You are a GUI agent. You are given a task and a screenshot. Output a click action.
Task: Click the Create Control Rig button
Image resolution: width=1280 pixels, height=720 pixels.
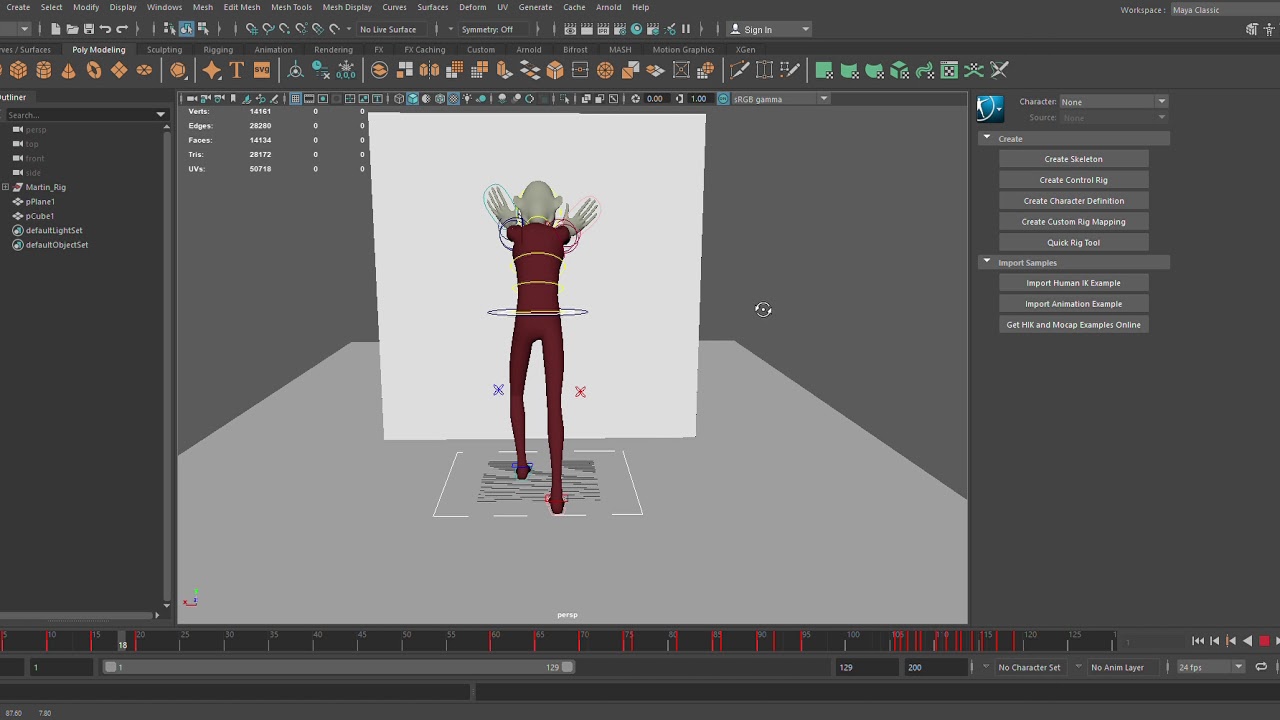click(x=1073, y=180)
